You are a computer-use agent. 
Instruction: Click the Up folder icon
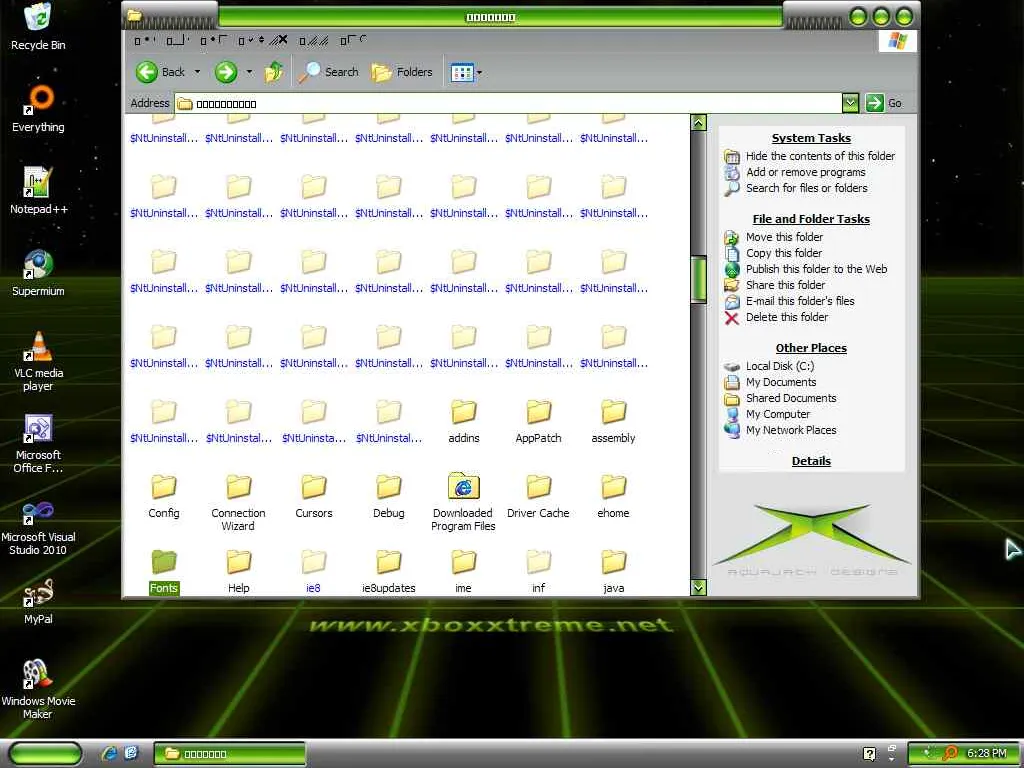(274, 72)
